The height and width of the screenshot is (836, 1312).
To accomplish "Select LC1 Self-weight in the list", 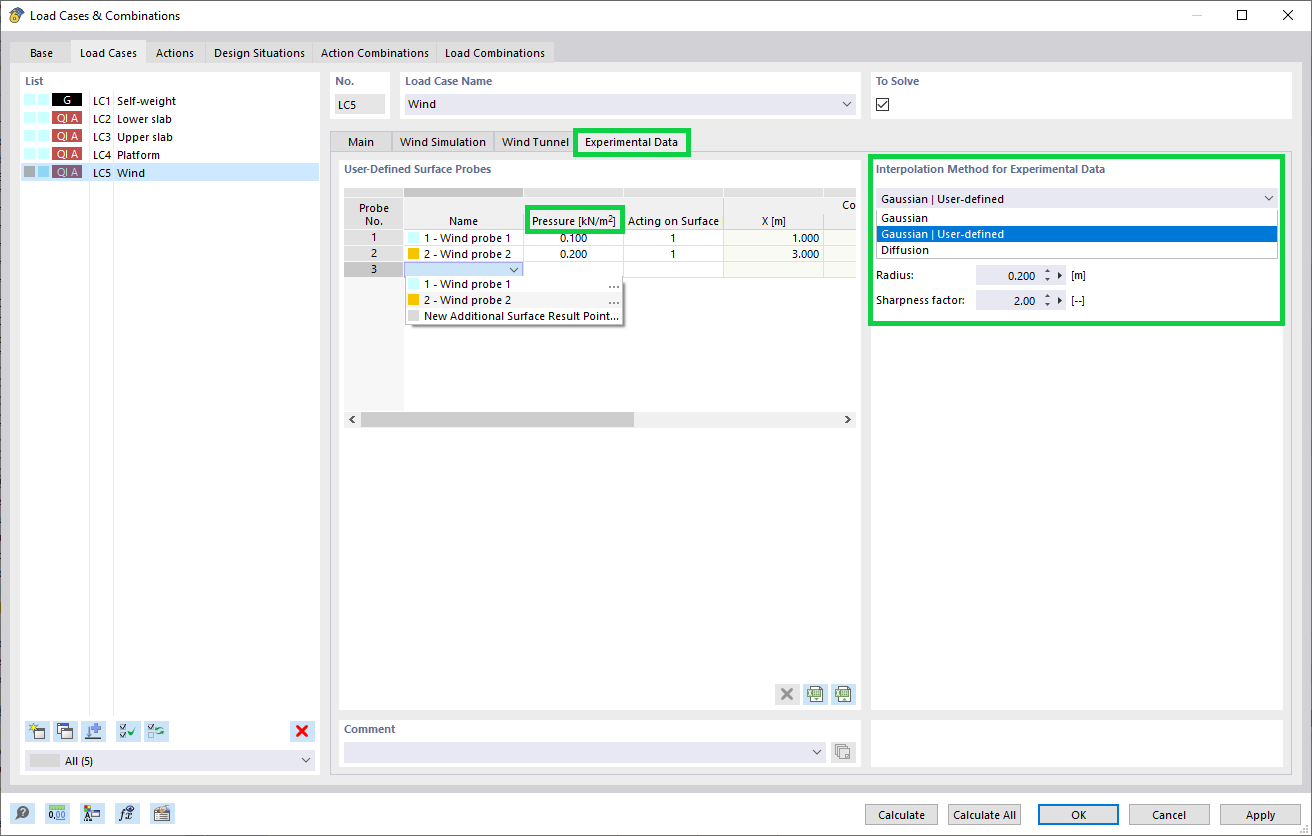I will click(x=170, y=101).
